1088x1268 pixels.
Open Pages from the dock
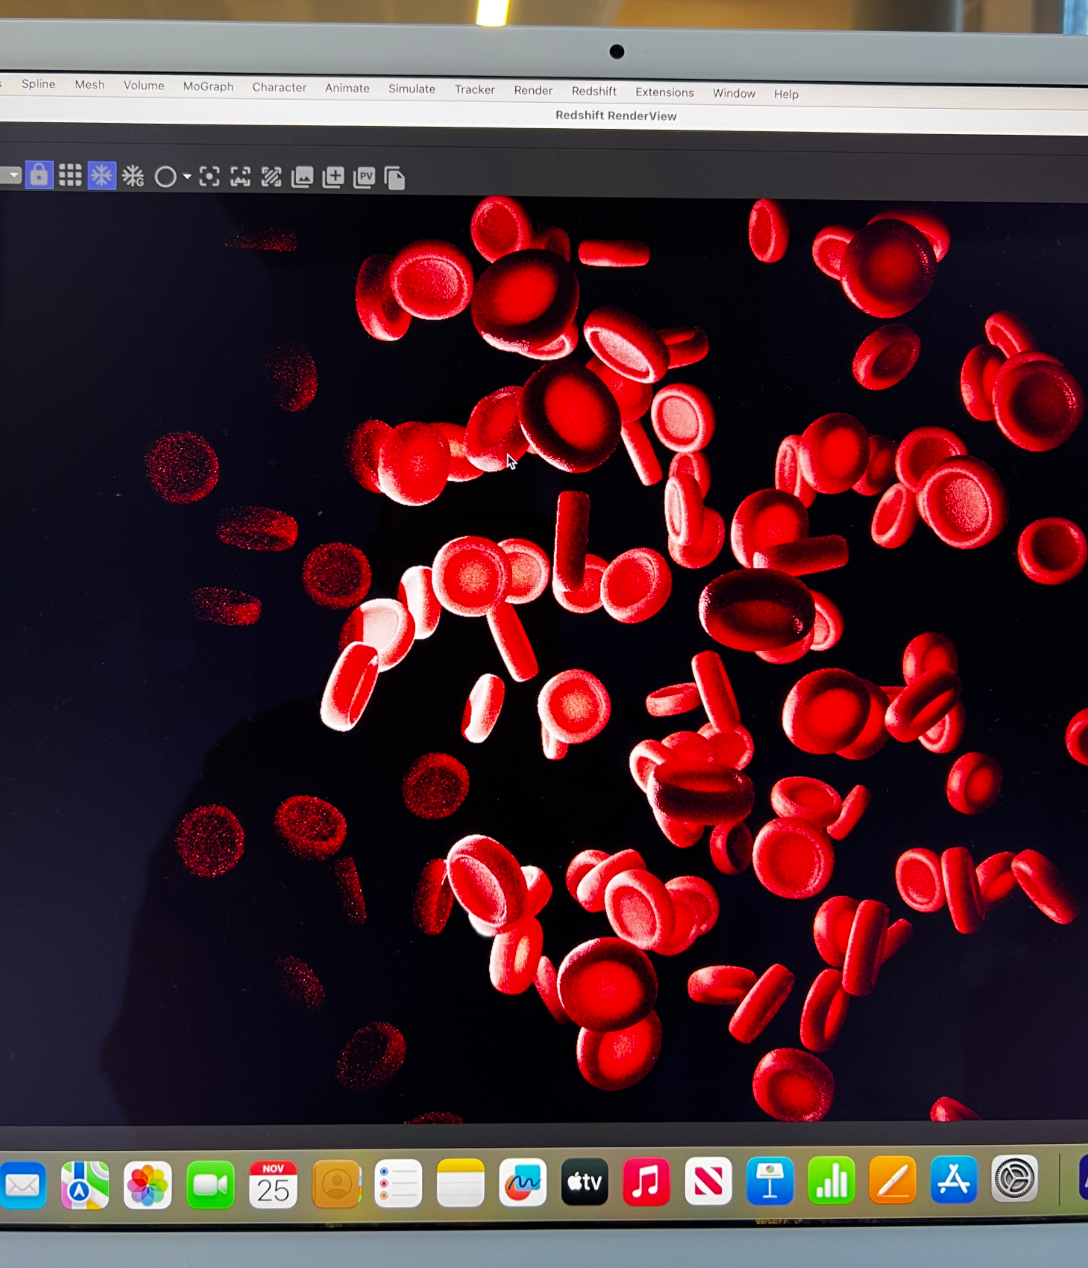pyautogui.click(x=893, y=1182)
